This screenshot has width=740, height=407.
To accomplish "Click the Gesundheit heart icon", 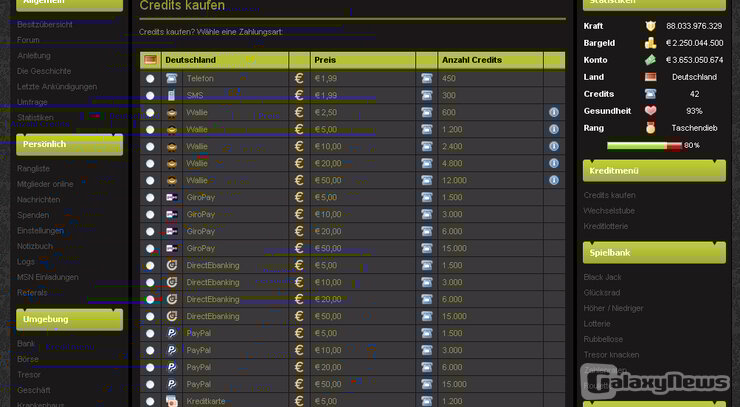I will [650, 111].
